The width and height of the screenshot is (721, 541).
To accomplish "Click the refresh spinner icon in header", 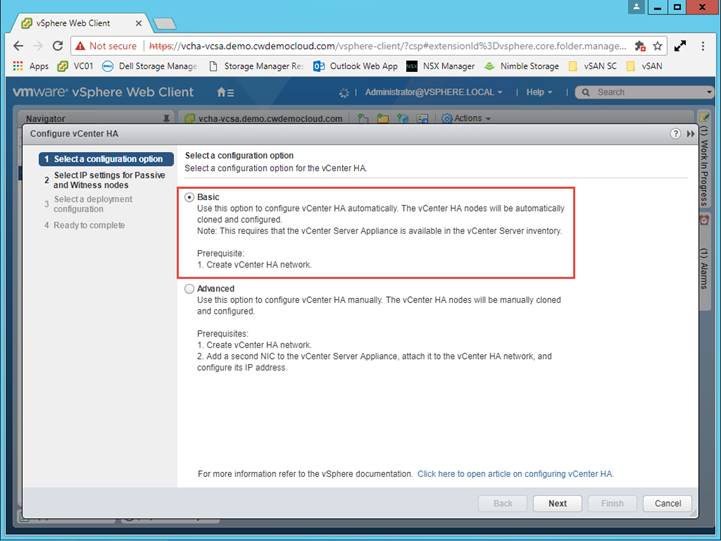I will tap(343, 93).
